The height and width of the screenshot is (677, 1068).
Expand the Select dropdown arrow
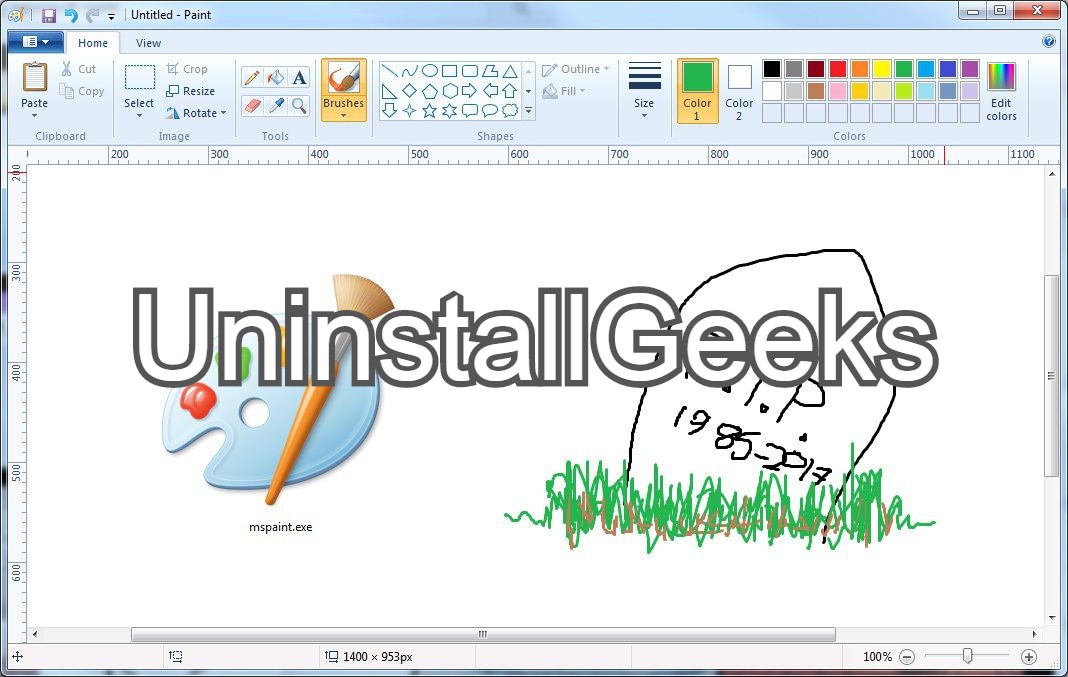pos(139,116)
